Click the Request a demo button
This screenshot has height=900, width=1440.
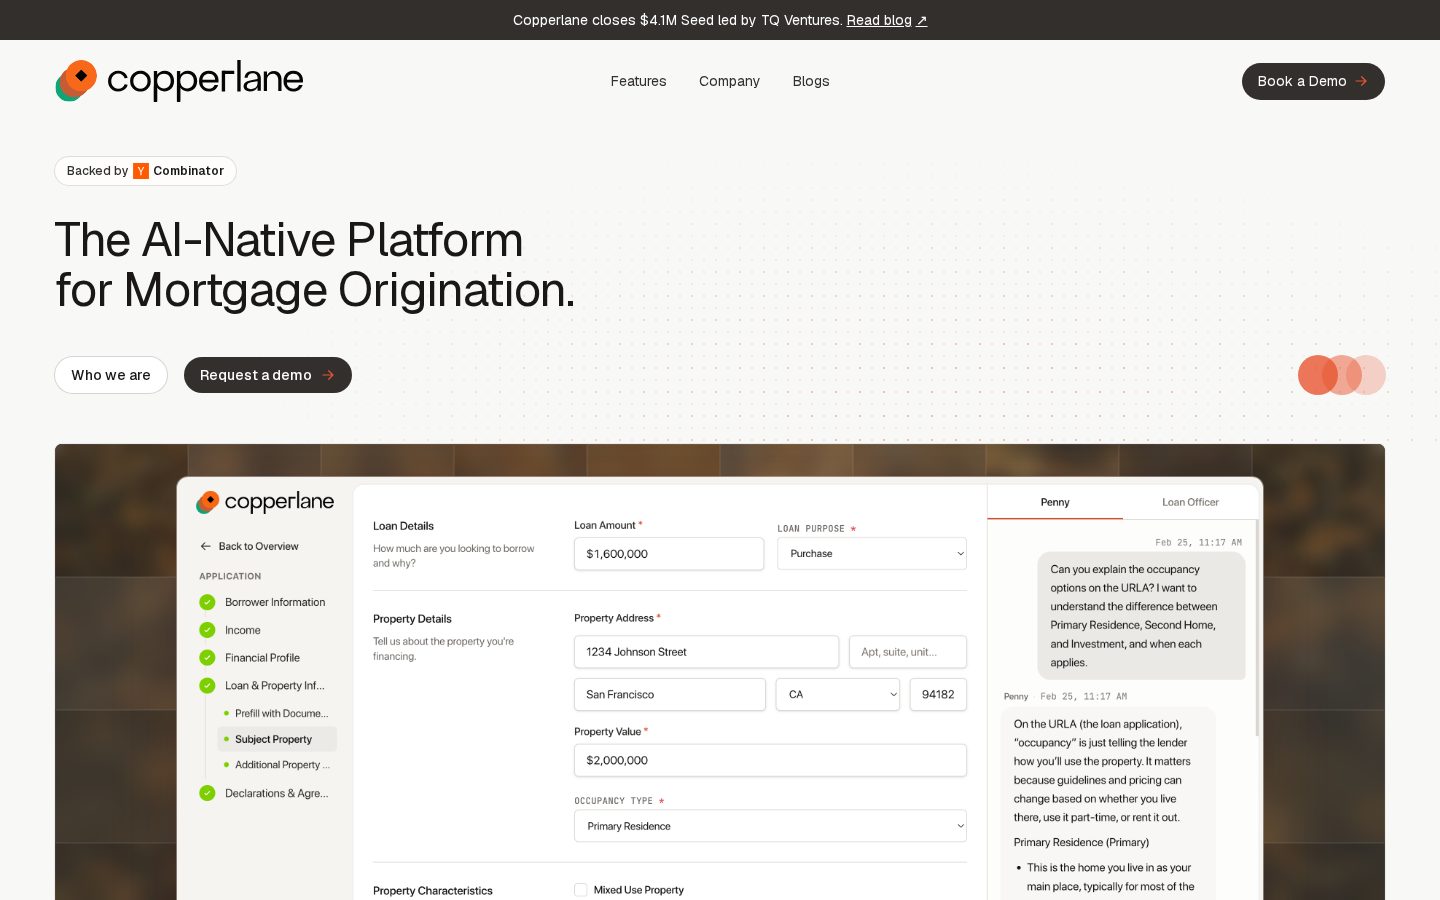268,375
